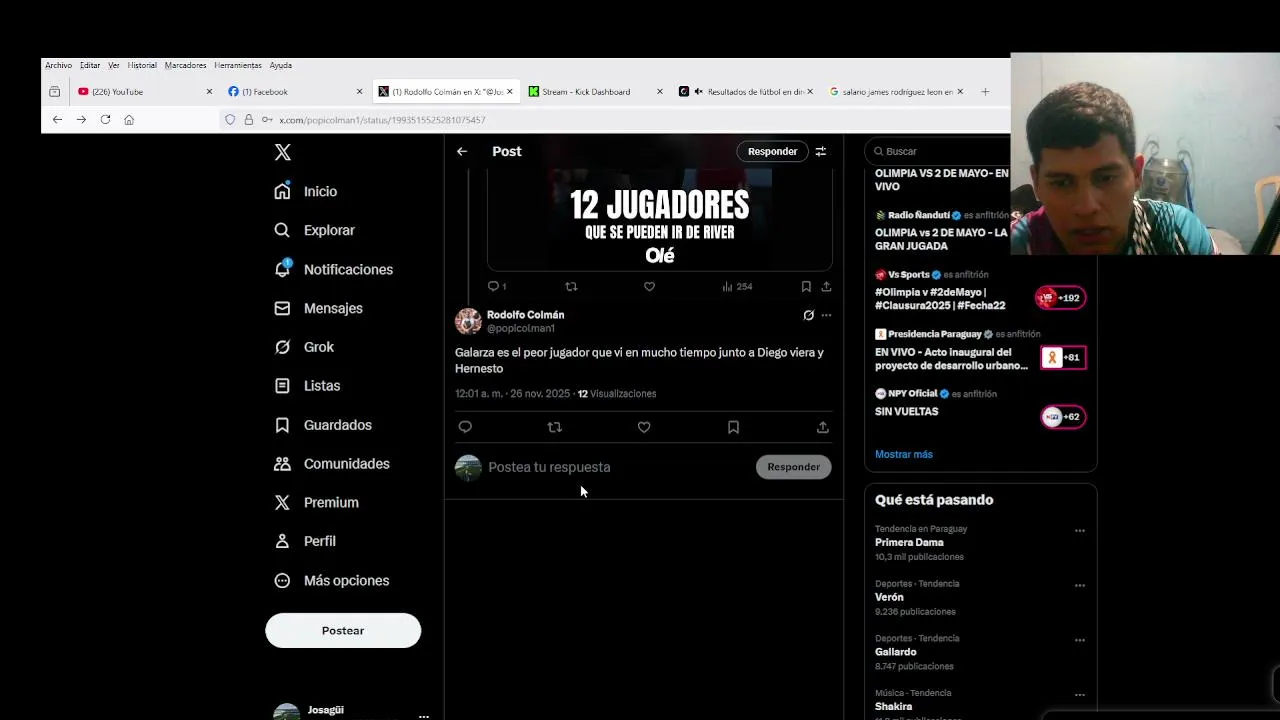The height and width of the screenshot is (720, 1280).
Task: Repost Rodolfo Colmán's Galarza post
Action: click(x=555, y=427)
